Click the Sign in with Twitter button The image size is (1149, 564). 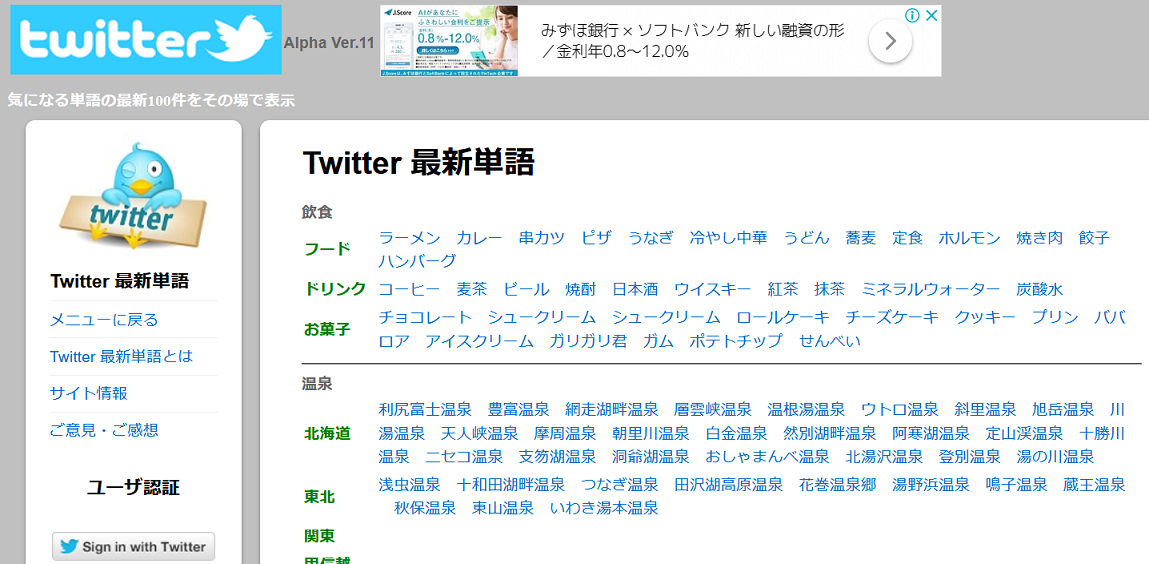point(133,546)
